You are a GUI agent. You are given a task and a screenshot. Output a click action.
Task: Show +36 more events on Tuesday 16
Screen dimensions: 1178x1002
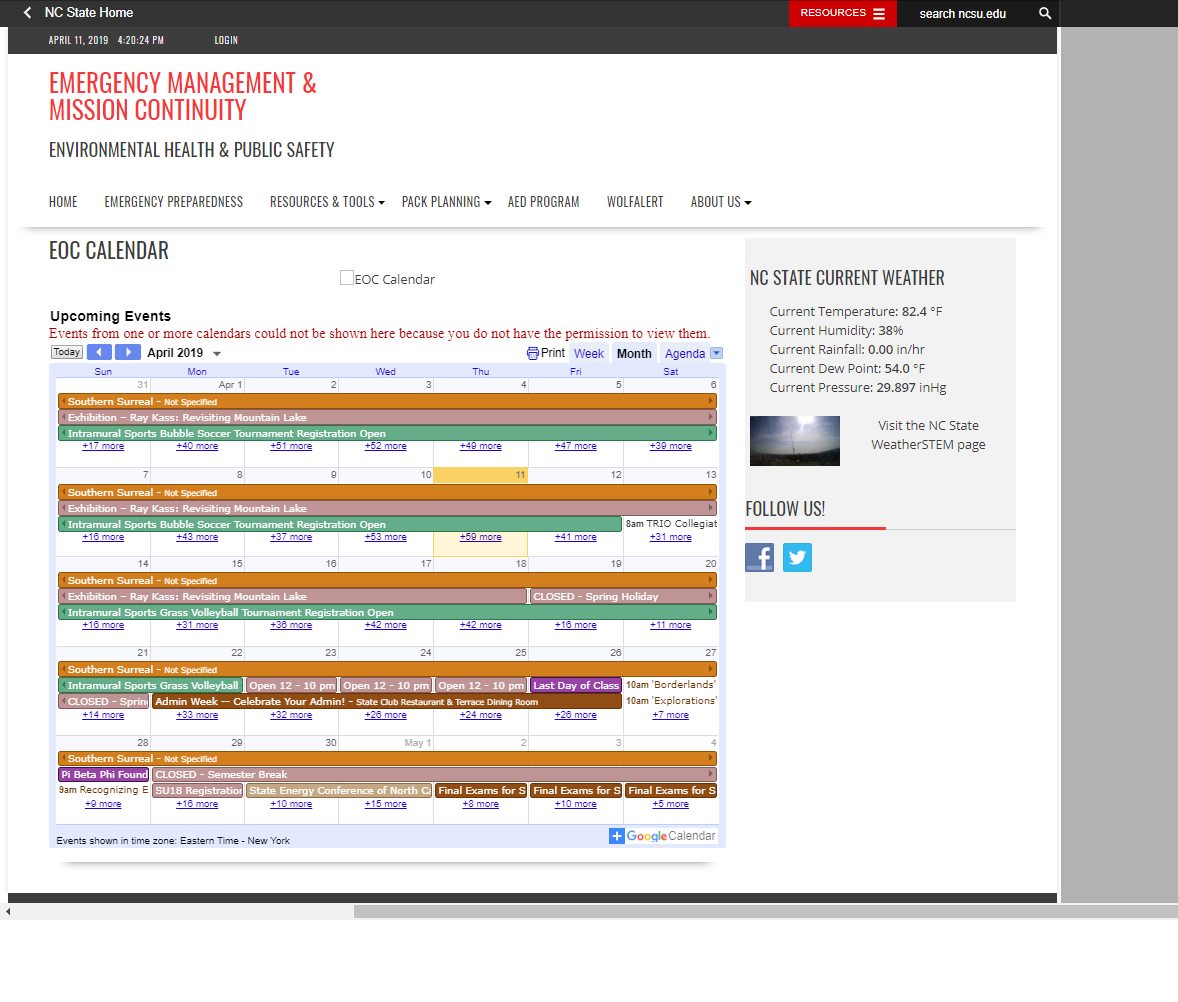(x=291, y=625)
